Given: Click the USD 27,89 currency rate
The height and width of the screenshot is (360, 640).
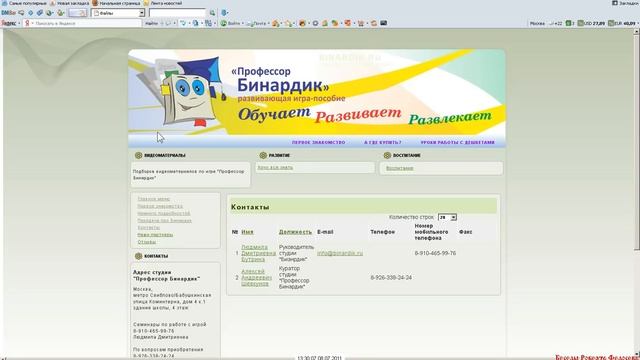Looking at the screenshot, I should [591, 24].
